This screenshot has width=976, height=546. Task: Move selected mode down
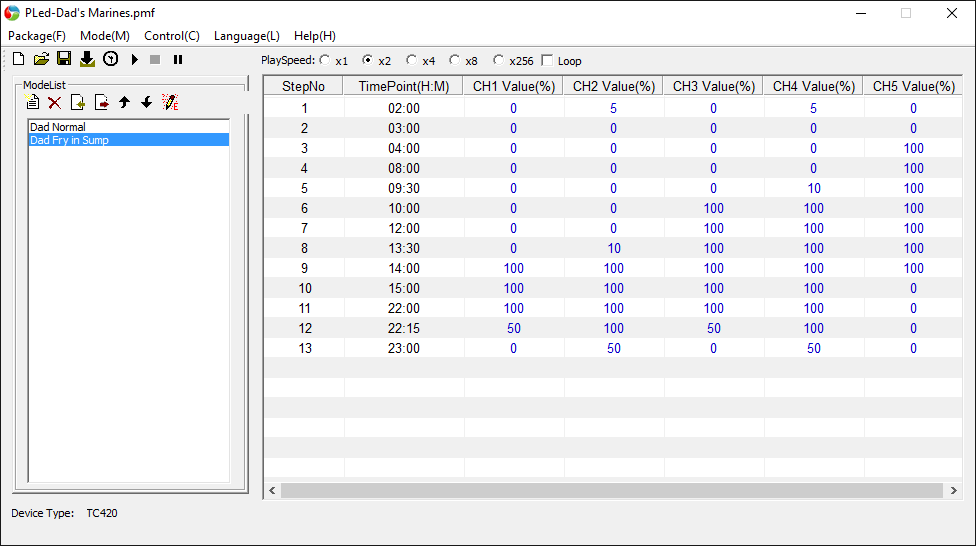[146, 102]
